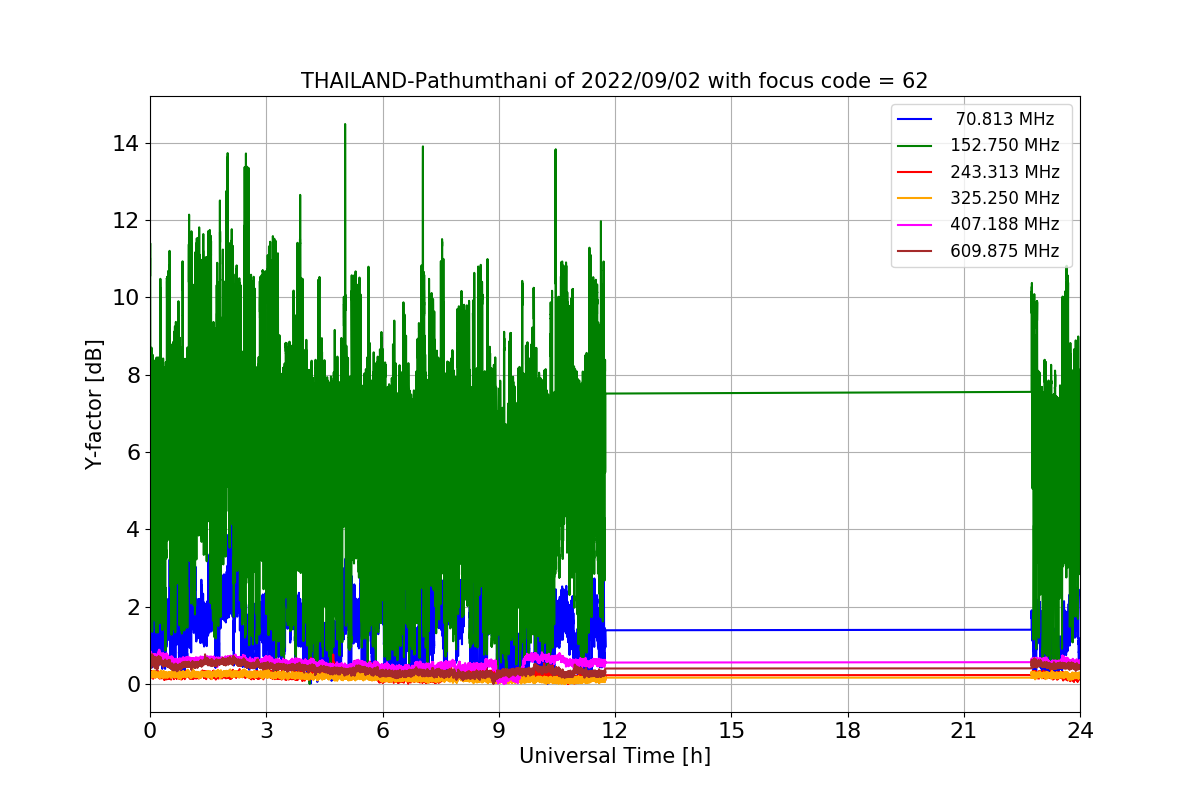Select the 70.813 MHz legend label

pyautogui.click(x=1004, y=119)
